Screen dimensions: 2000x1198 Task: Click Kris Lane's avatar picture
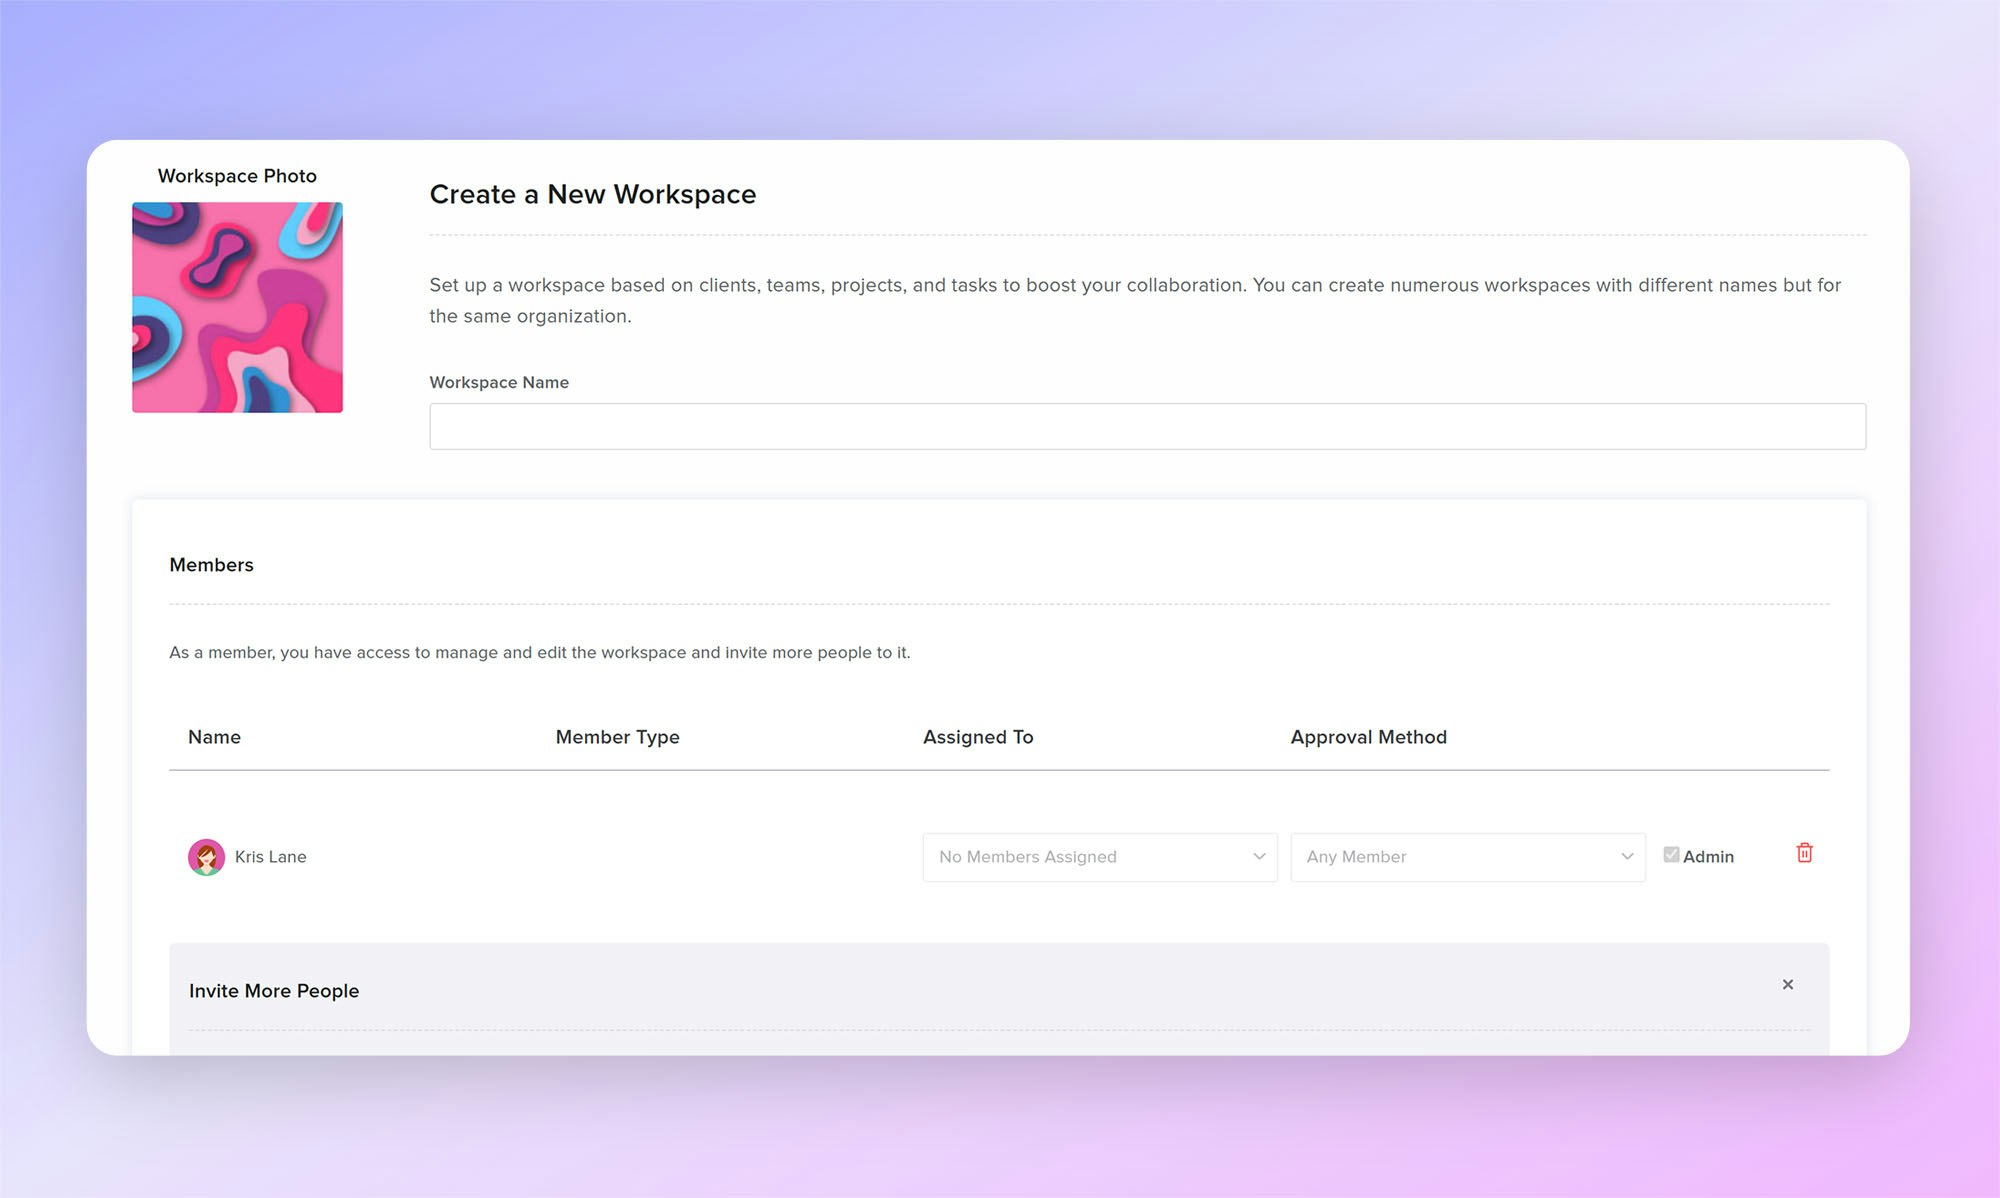point(206,857)
